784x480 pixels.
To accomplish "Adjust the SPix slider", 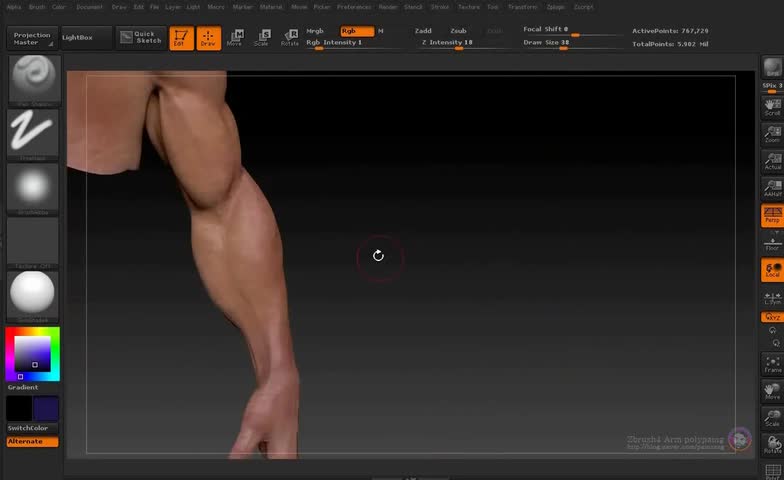I will 772,87.
